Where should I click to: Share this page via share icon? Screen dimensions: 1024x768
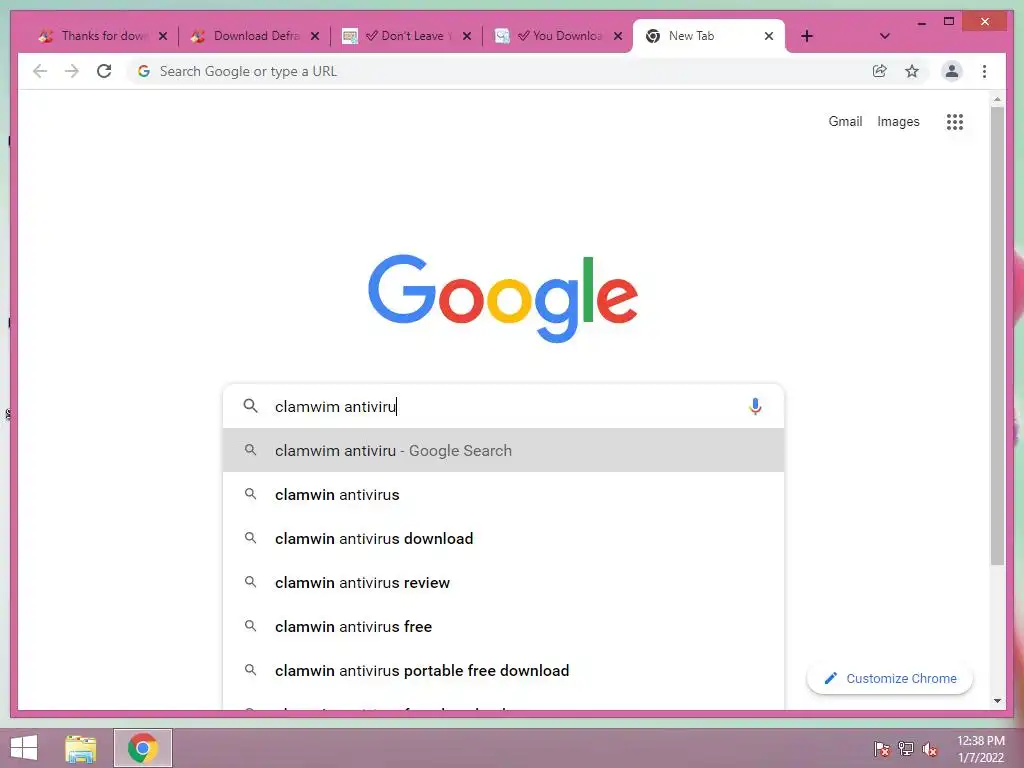tap(880, 71)
